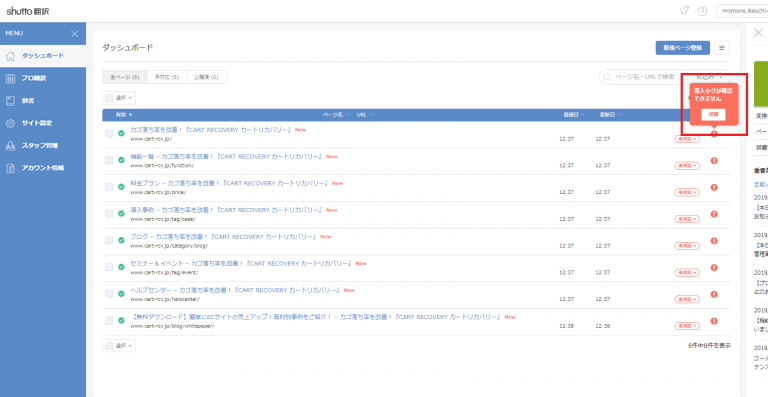Image resolution: width=768 pixels, height=397 pixels.
Task: Open the hamburger menu next to 新規ページ登録
Action: [722, 48]
